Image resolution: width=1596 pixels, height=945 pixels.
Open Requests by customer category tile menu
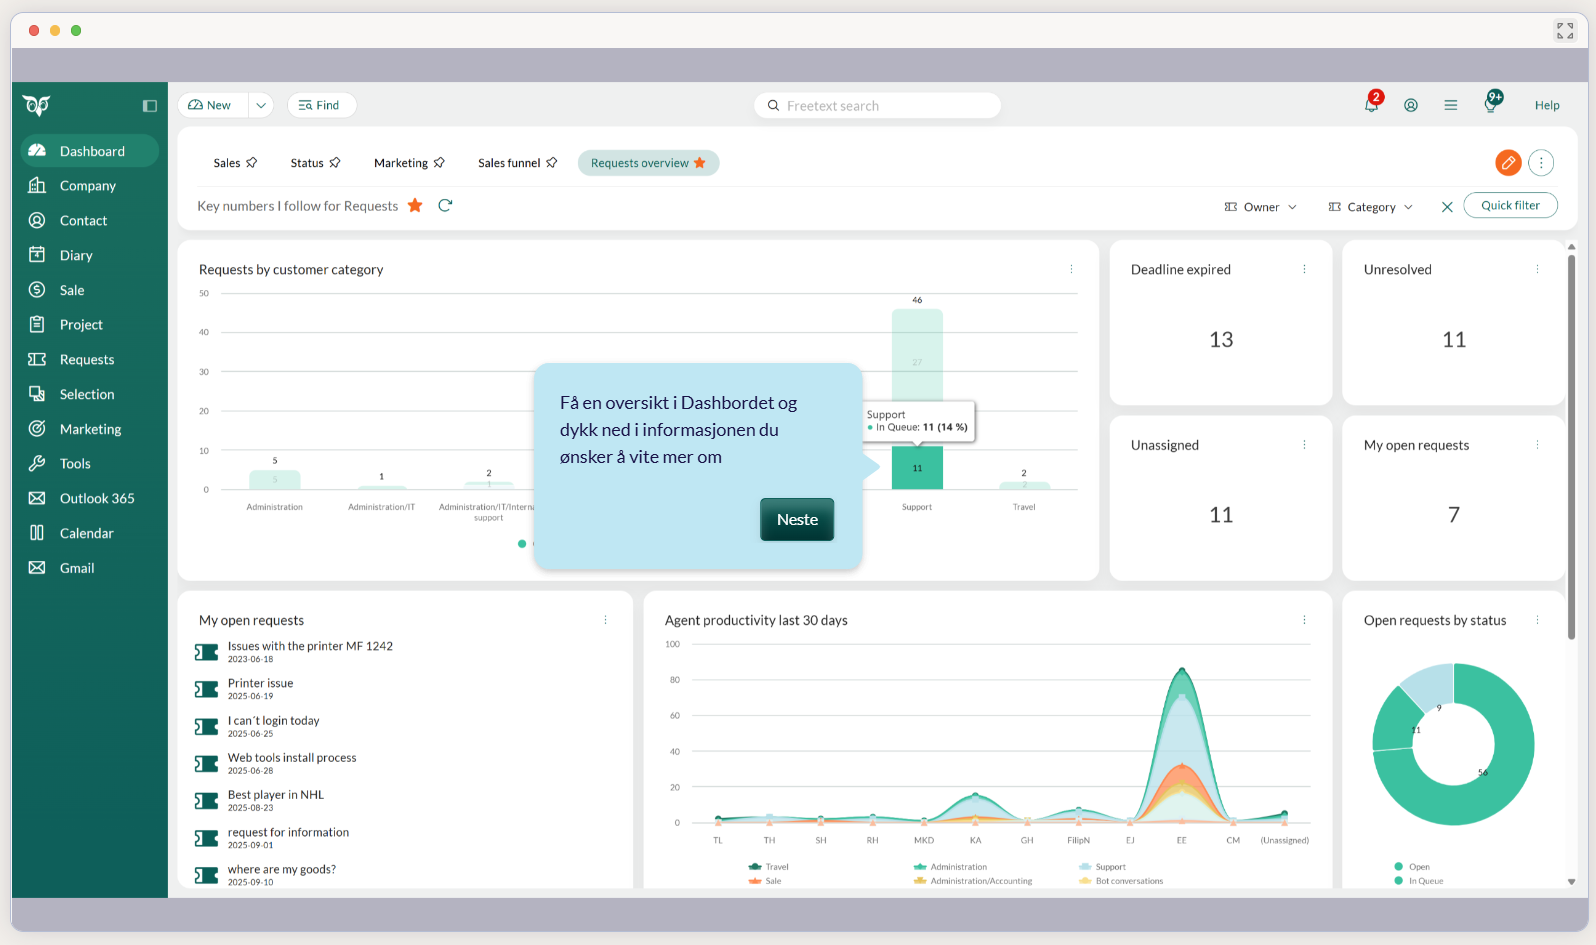click(x=1071, y=269)
